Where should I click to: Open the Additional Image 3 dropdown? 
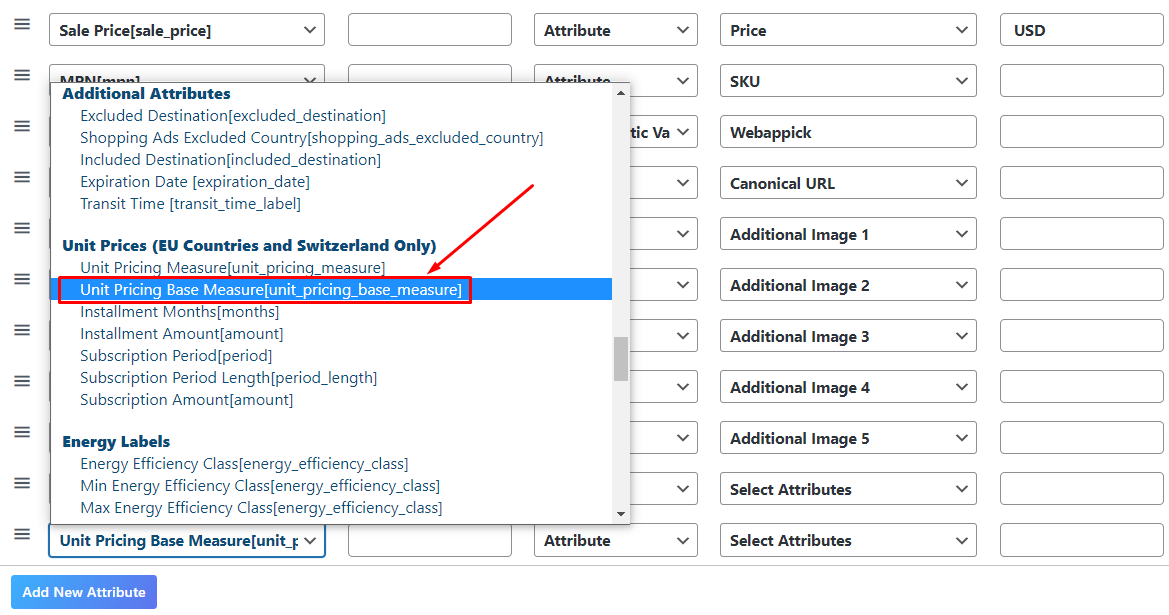pyautogui.click(x=847, y=336)
